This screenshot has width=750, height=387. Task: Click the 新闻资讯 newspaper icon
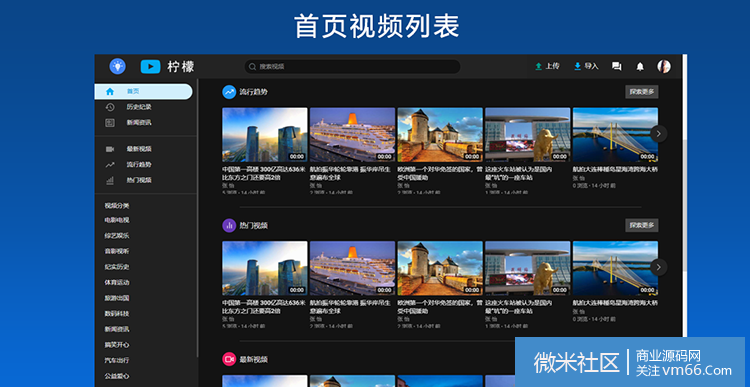(x=110, y=123)
